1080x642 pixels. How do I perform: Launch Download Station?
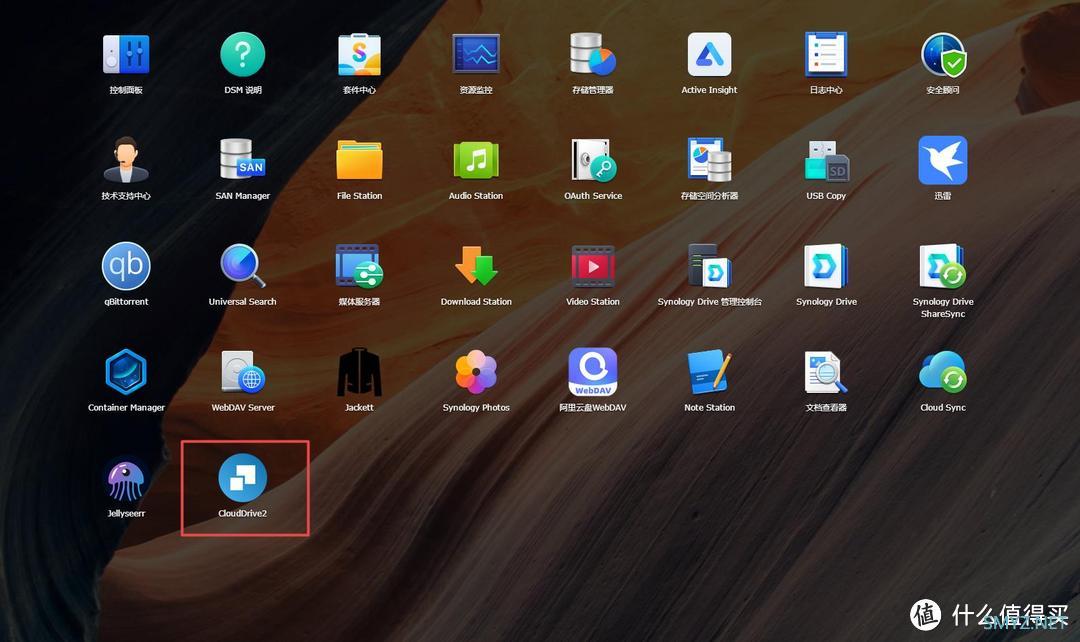[476, 266]
